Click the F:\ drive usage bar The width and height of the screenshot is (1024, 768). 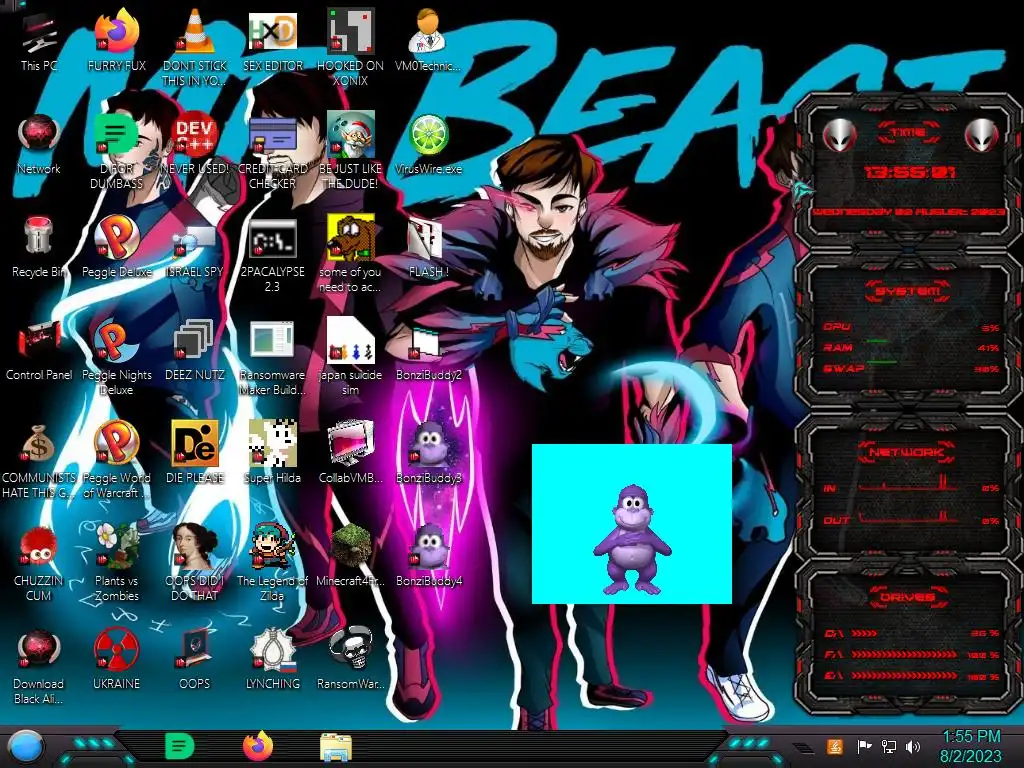tap(904, 654)
